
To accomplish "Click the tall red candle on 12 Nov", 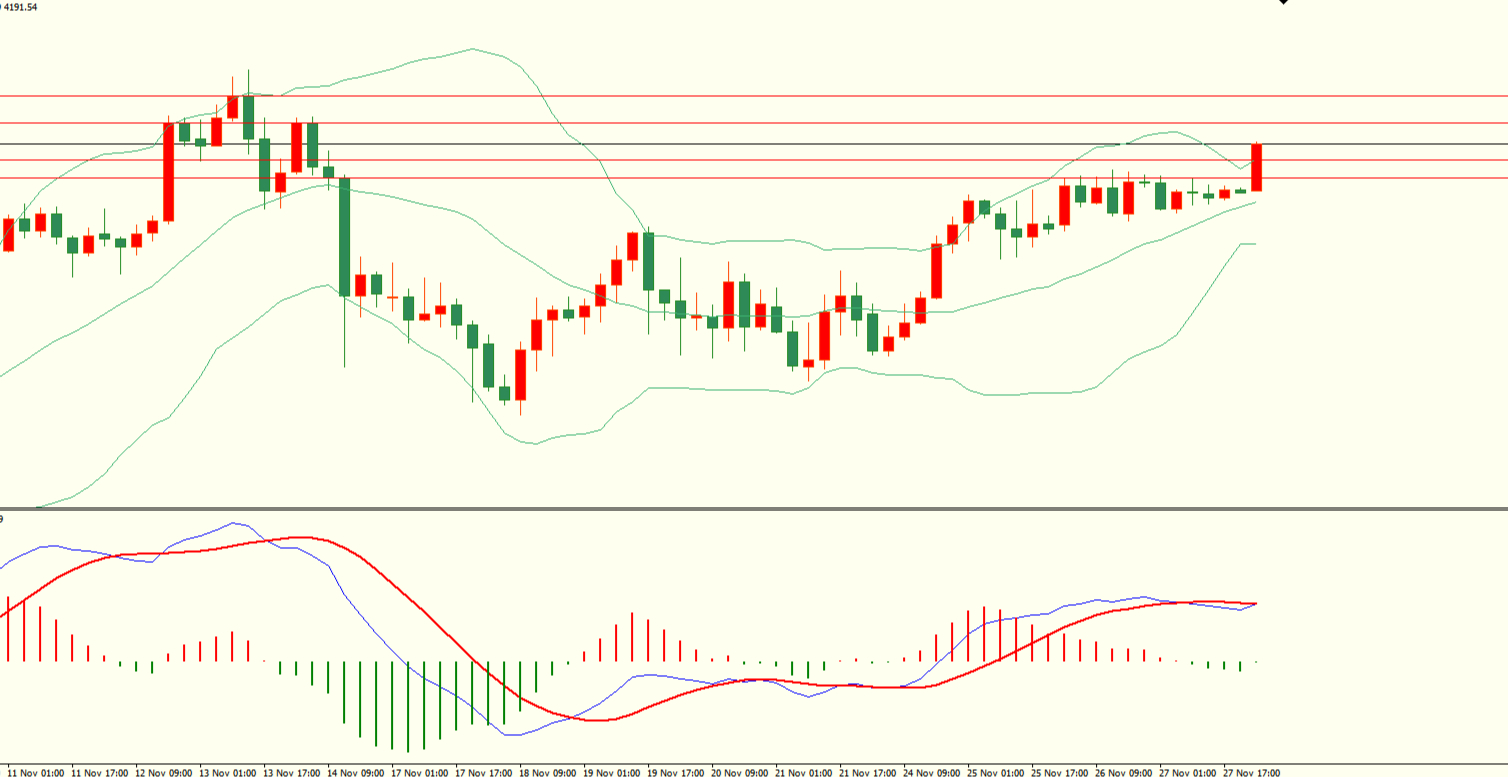I will pos(168,172).
